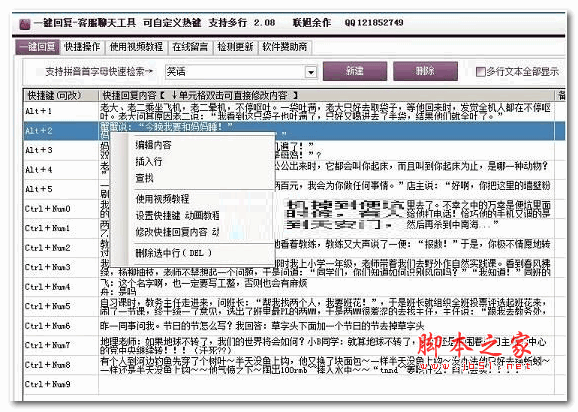Select the Ctrl+Num9 hotkey cell

coord(61,384)
